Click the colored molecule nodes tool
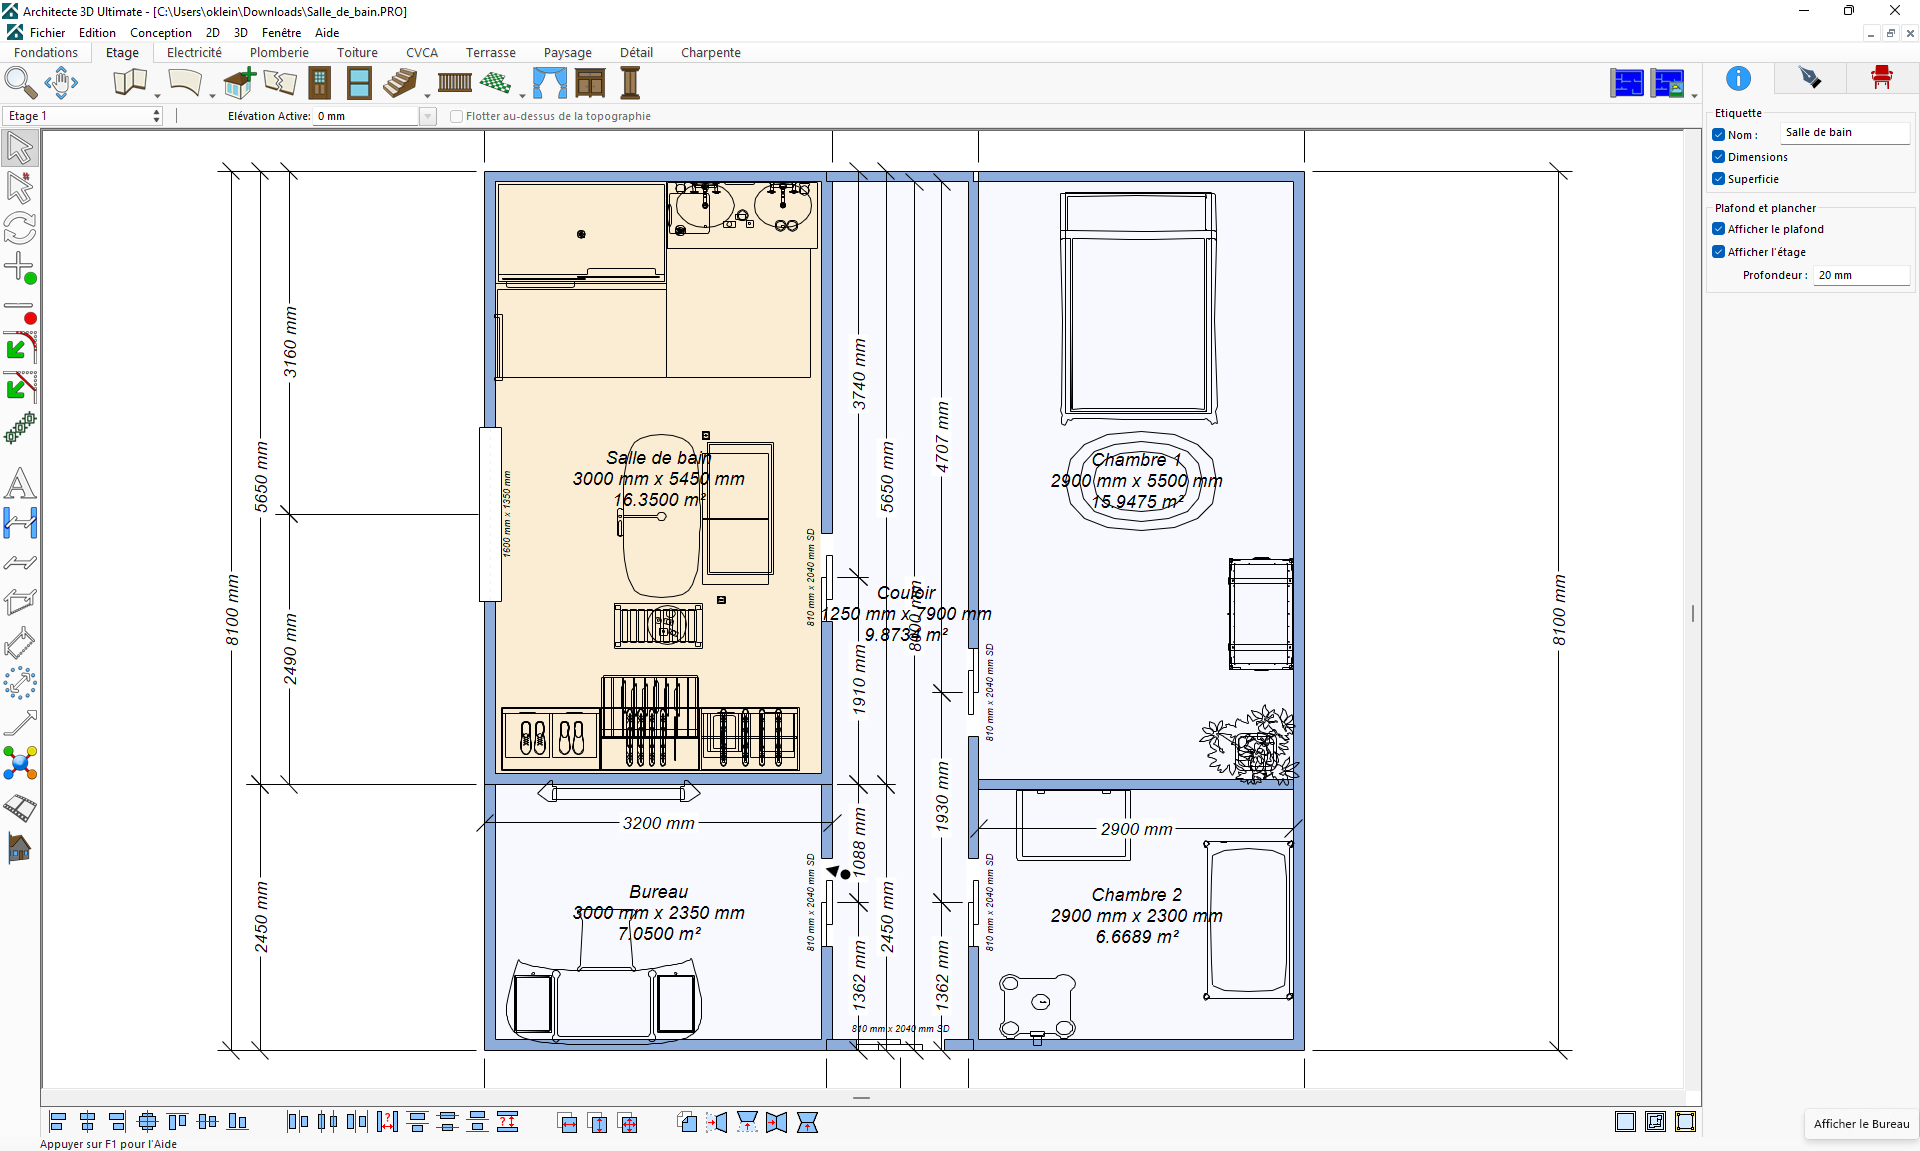The height and width of the screenshot is (1151, 1920). [x=20, y=764]
